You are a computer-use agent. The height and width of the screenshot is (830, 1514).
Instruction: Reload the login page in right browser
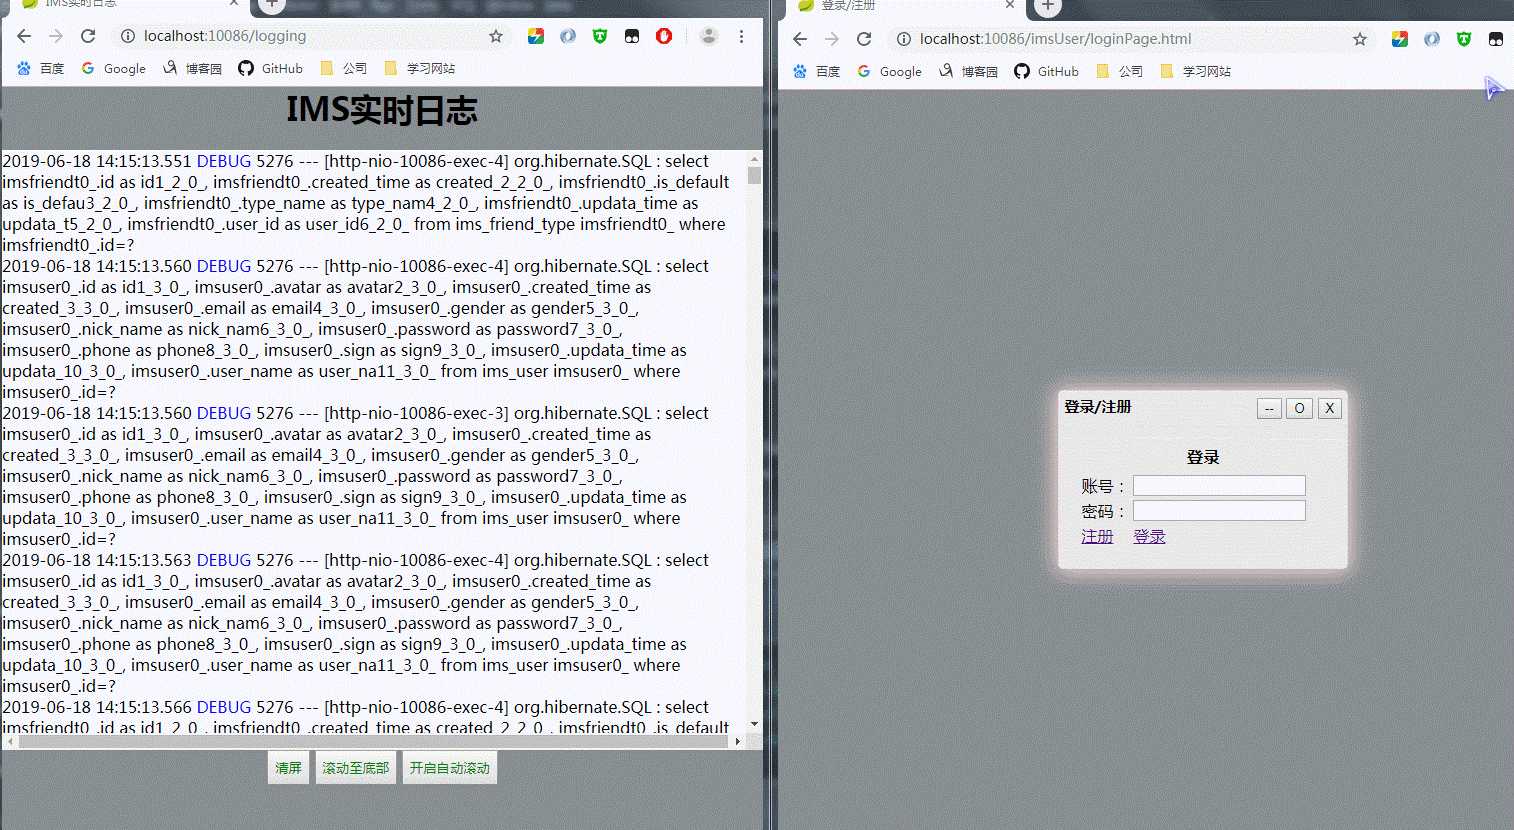click(x=864, y=39)
